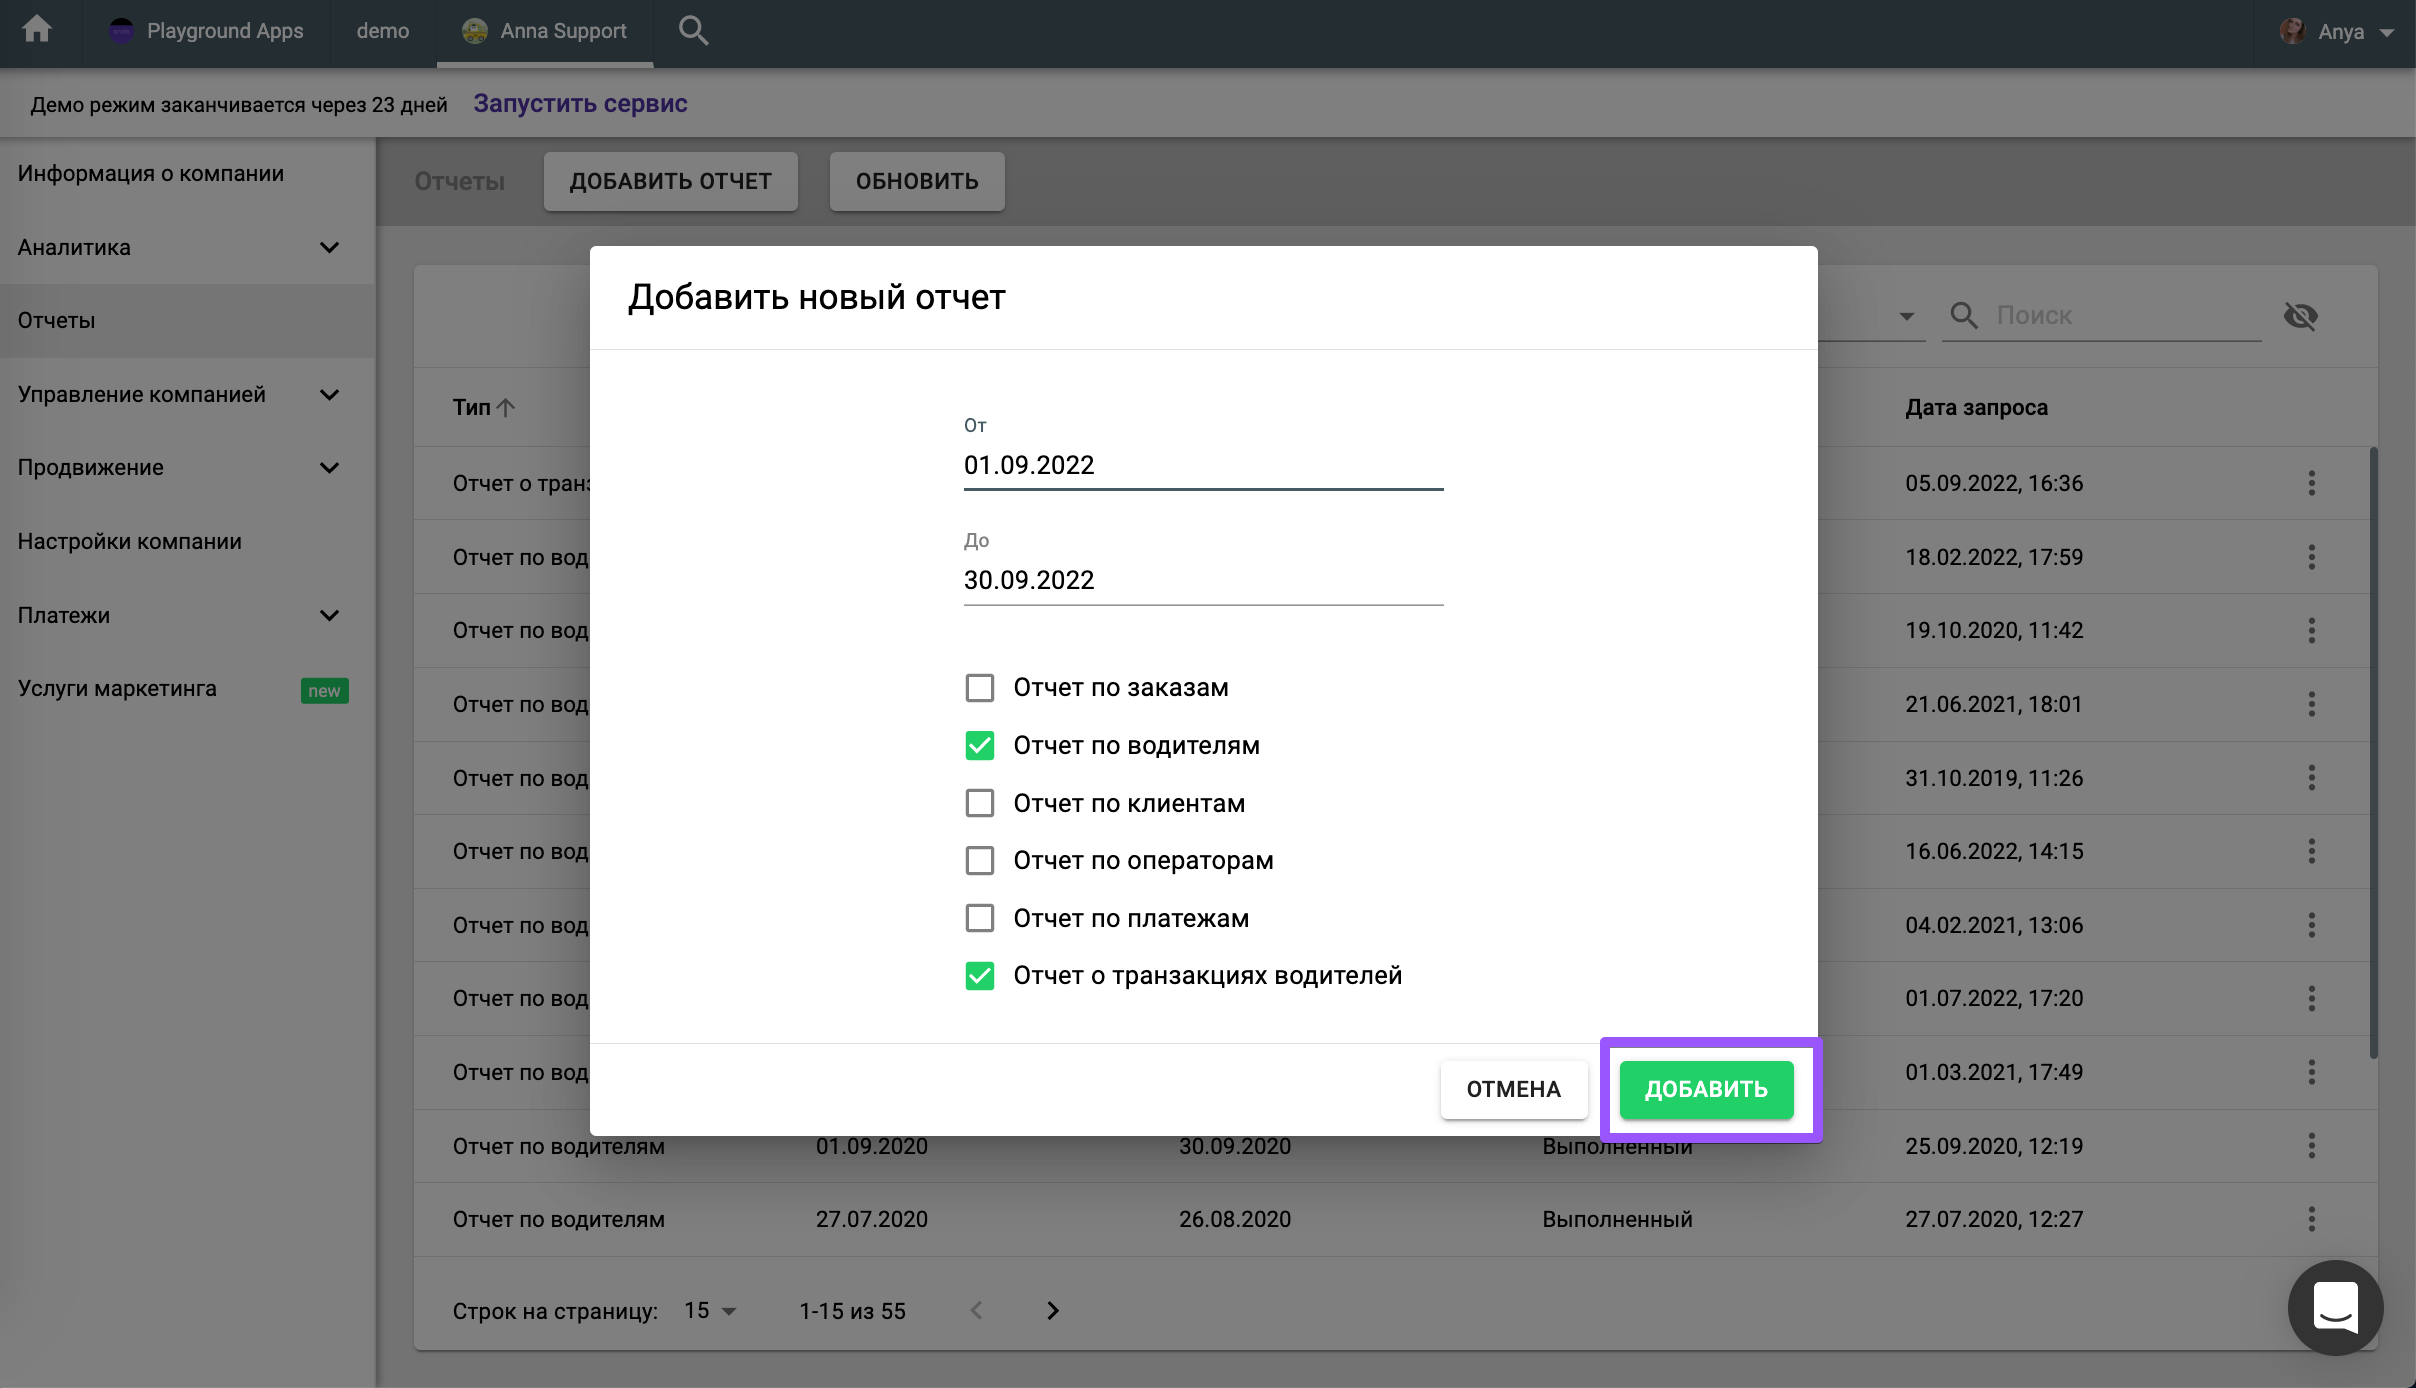
Task: Expand the Платежи sidebar section
Action: coord(329,615)
